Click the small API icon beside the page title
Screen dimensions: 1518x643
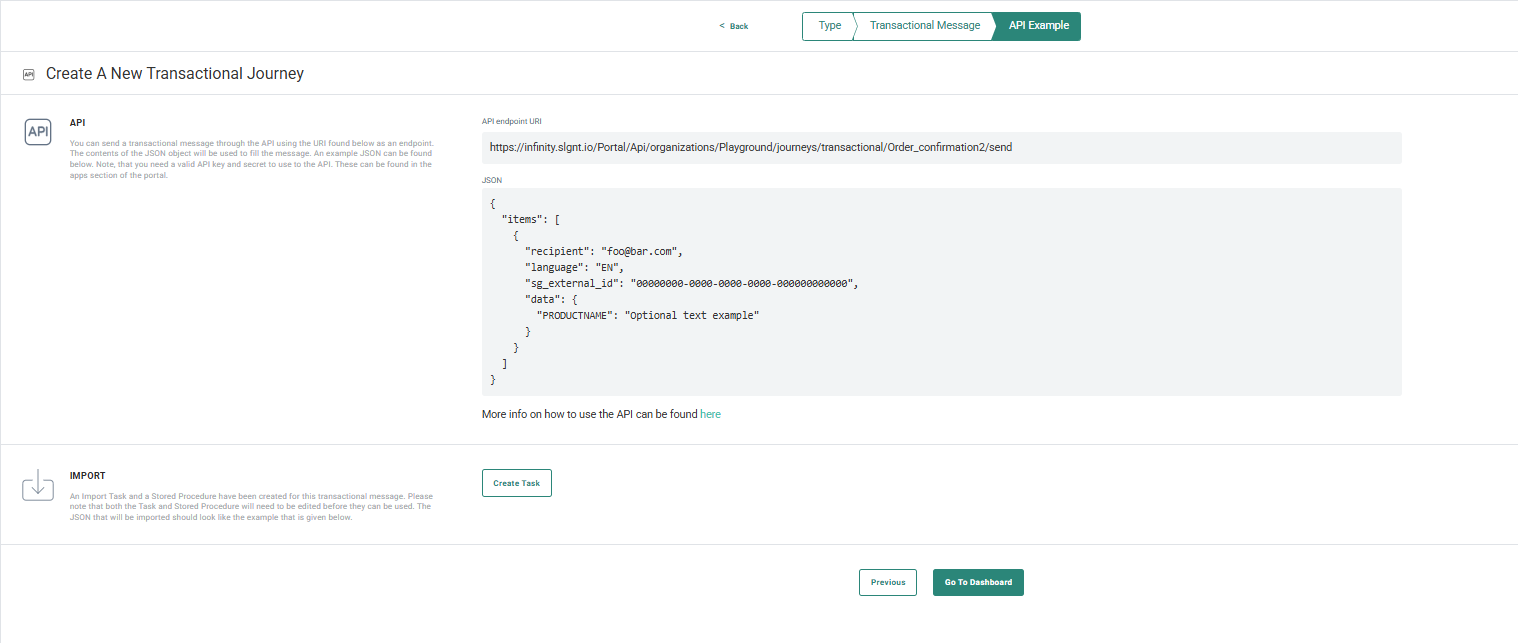coord(28,74)
